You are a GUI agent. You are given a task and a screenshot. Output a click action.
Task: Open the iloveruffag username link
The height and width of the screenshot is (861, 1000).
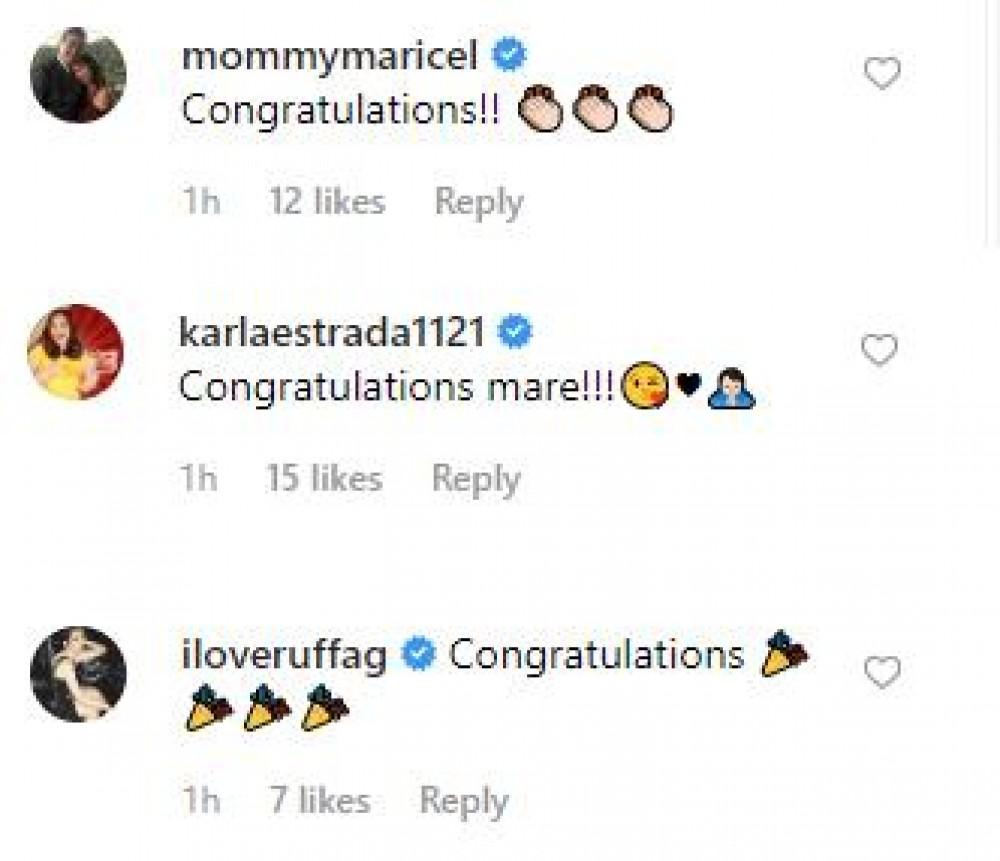pyautogui.click(x=283, y=657)
